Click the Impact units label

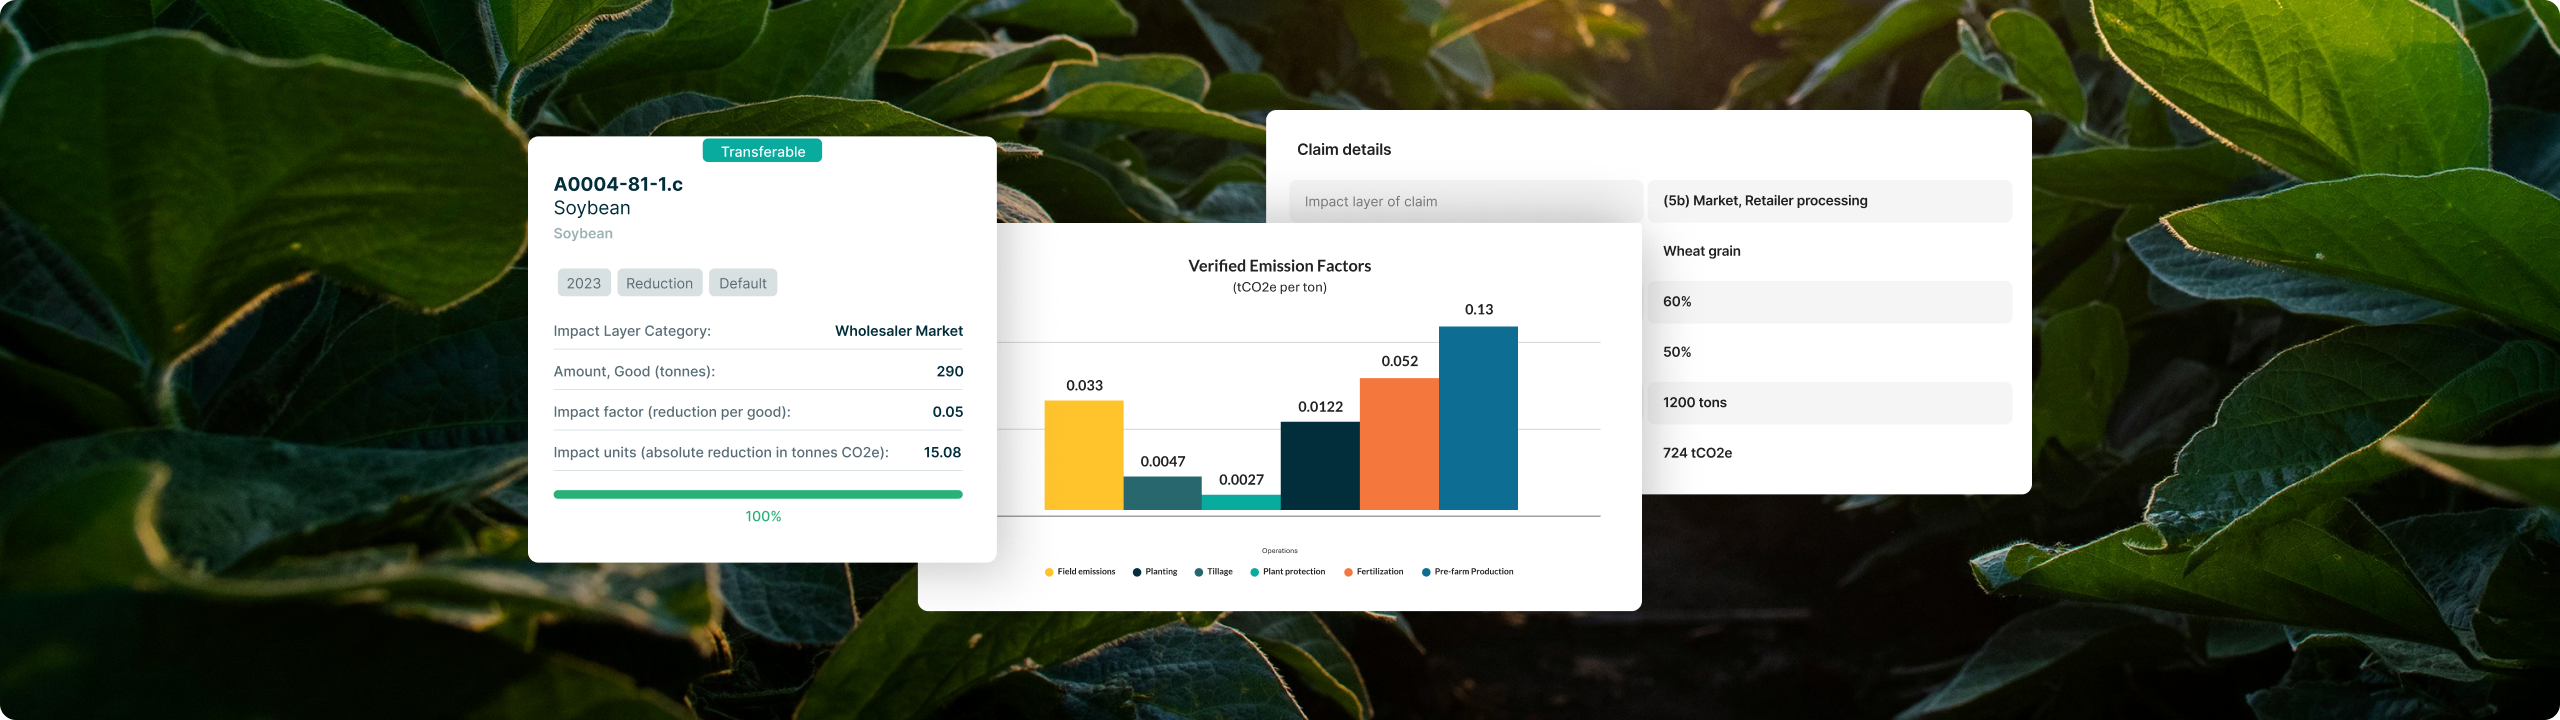pos(721,452)
